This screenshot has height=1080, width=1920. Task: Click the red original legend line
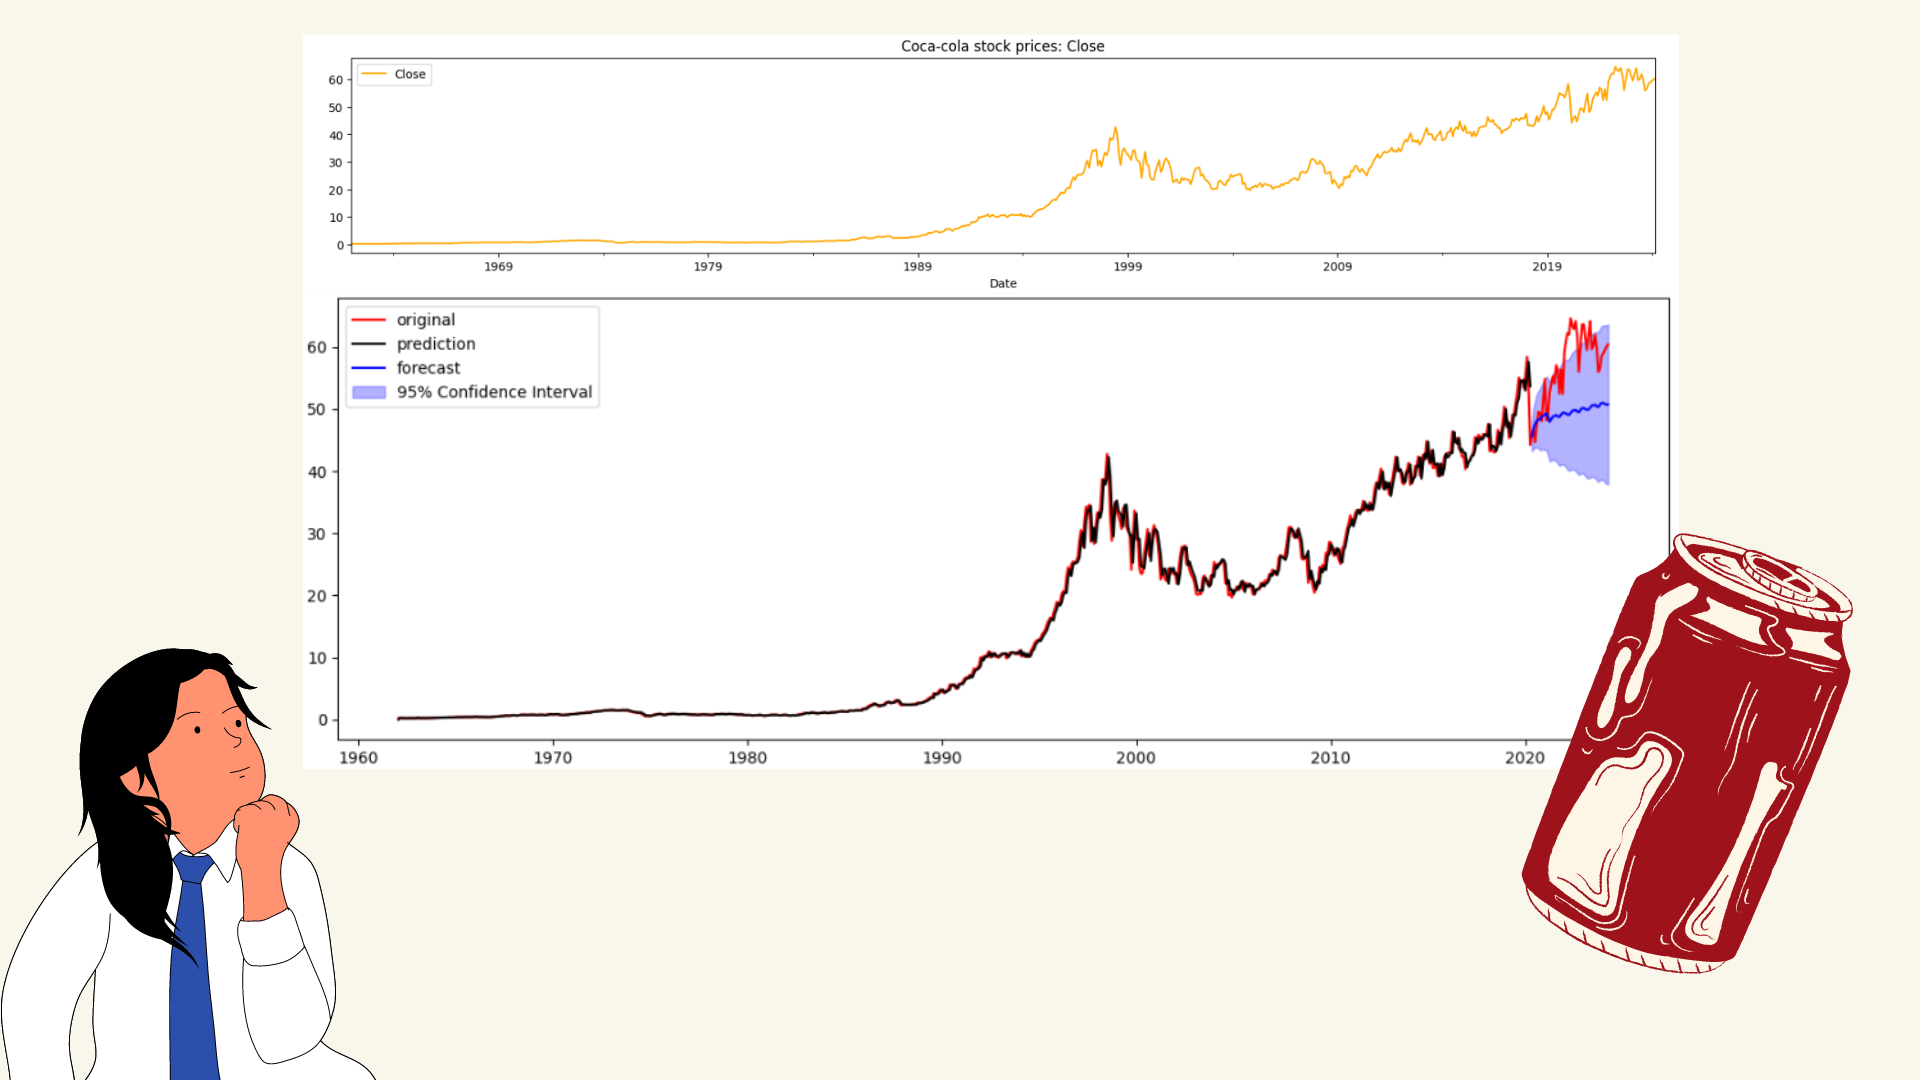pyautogui.click(x=369, y=320)
